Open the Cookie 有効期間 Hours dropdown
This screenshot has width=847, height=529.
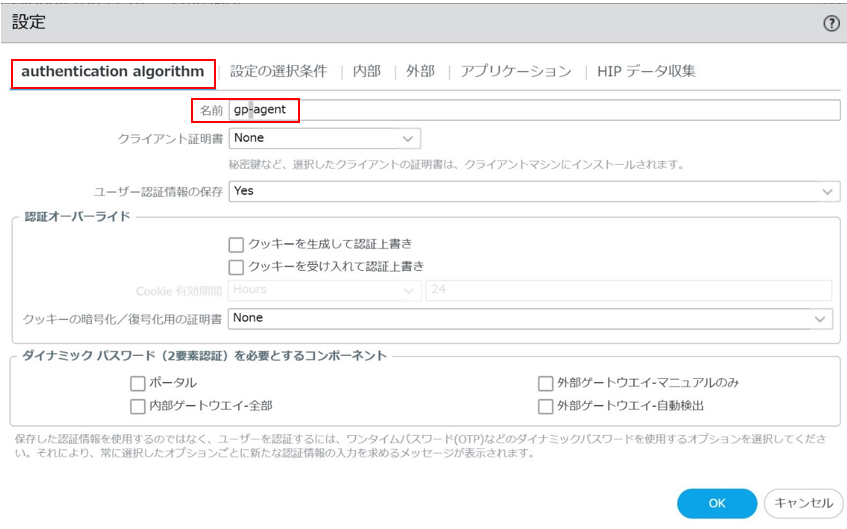tap(324, 290)
